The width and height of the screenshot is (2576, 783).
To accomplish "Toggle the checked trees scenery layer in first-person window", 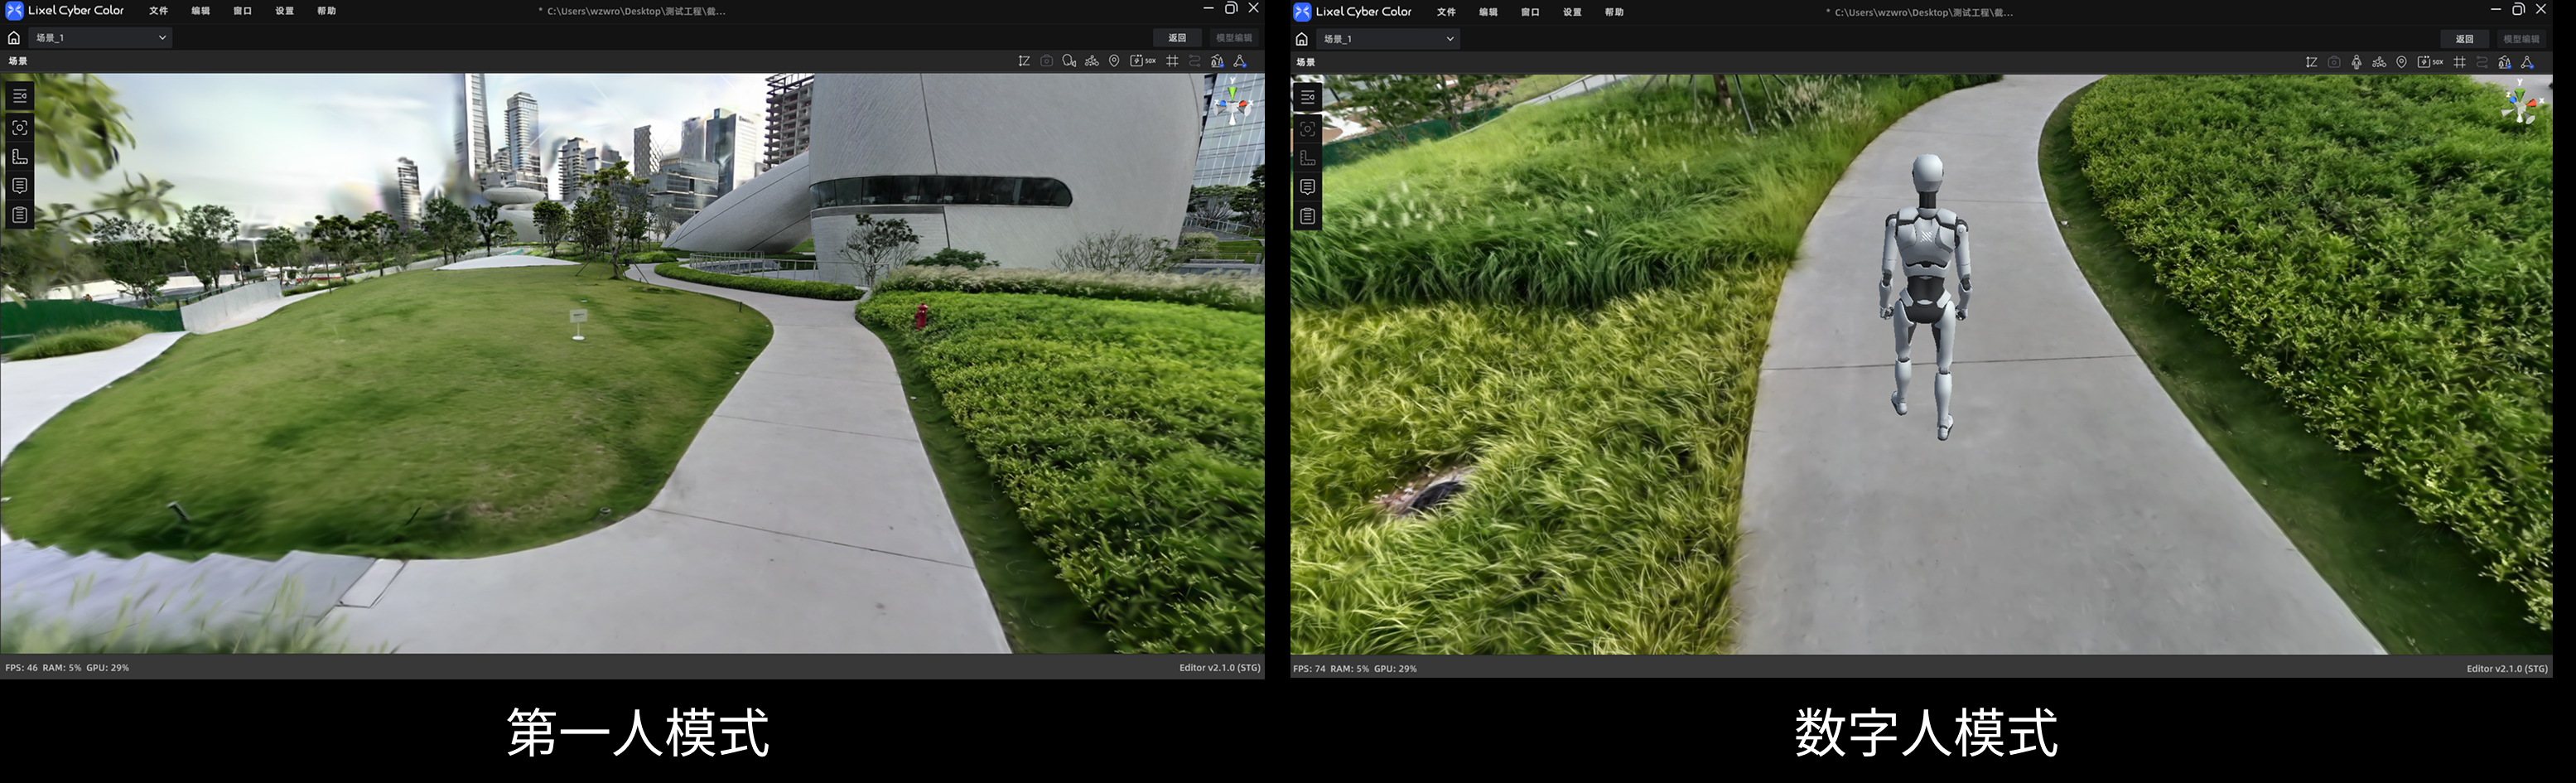I will coord(1217,61).
